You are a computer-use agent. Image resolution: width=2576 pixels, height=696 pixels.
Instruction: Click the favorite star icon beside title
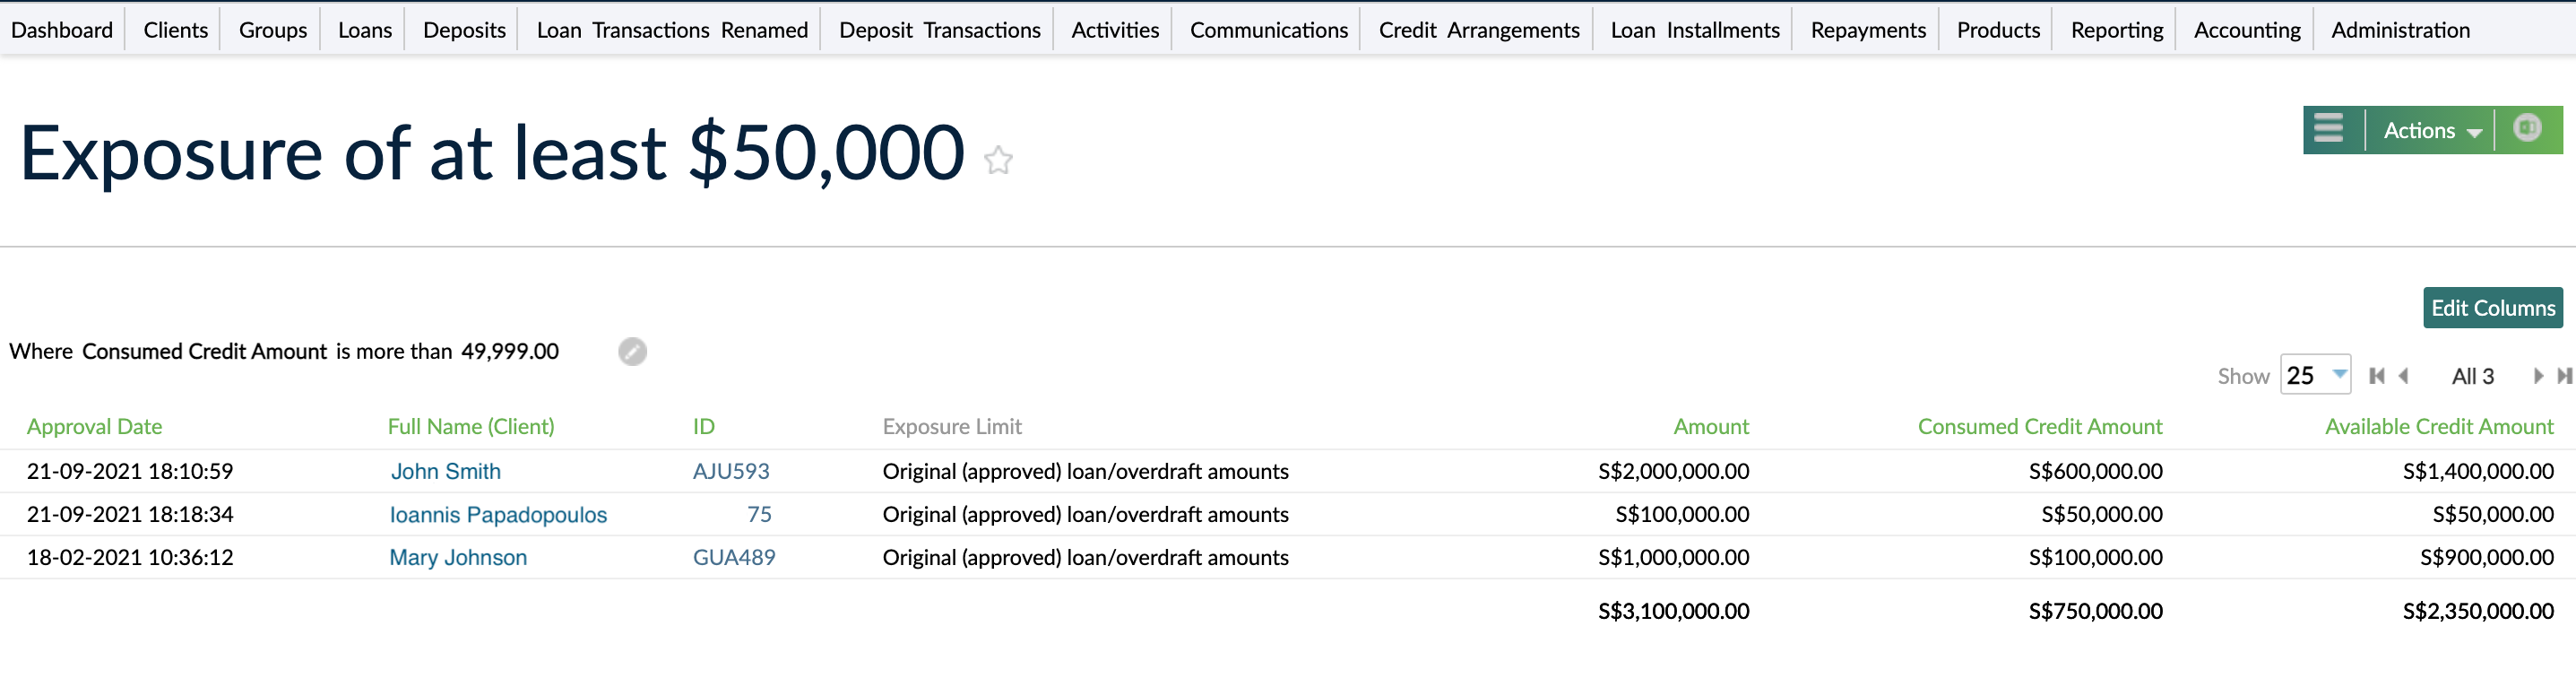click(997, 160)
